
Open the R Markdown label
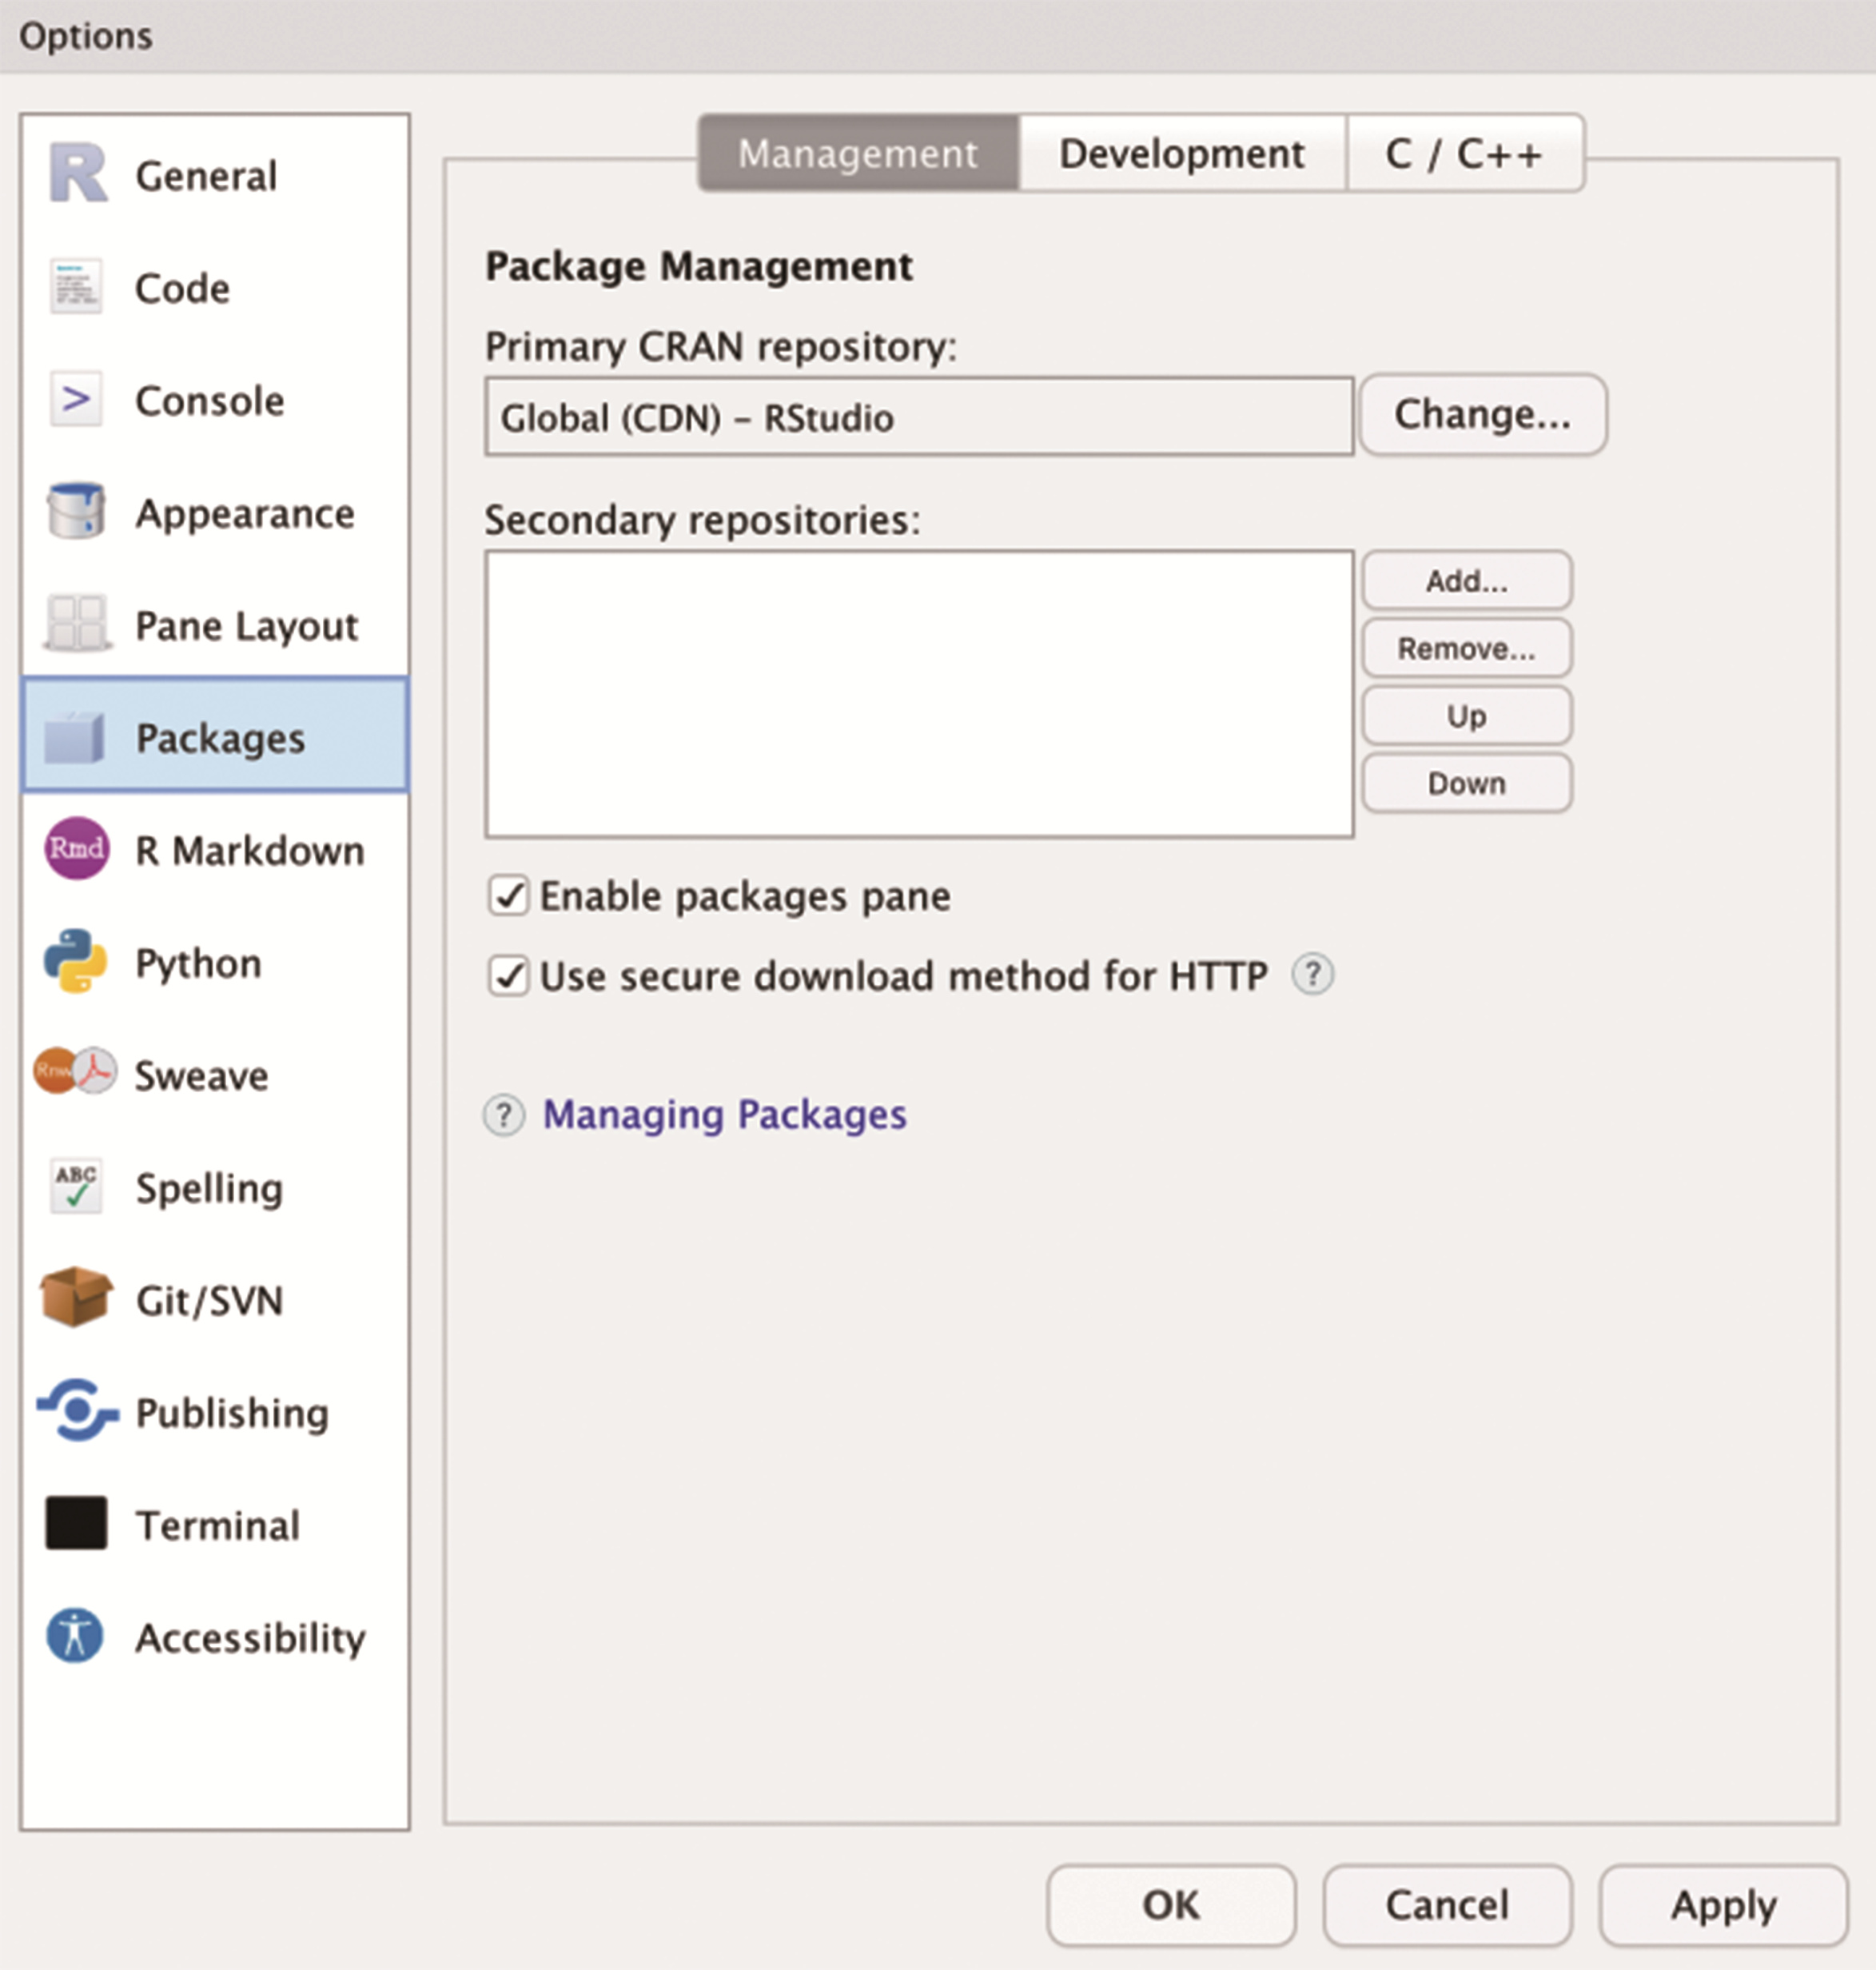click(250, 851)
